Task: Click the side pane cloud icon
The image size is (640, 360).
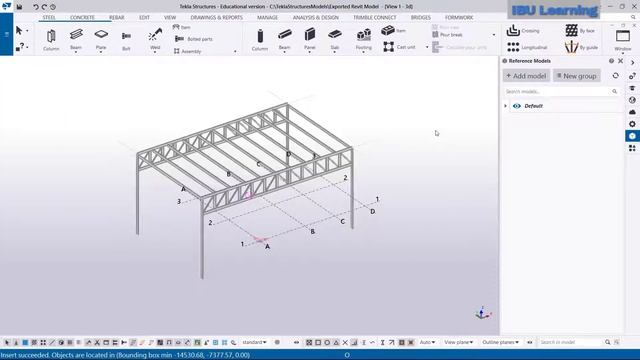Action: [x=632, y=112]
